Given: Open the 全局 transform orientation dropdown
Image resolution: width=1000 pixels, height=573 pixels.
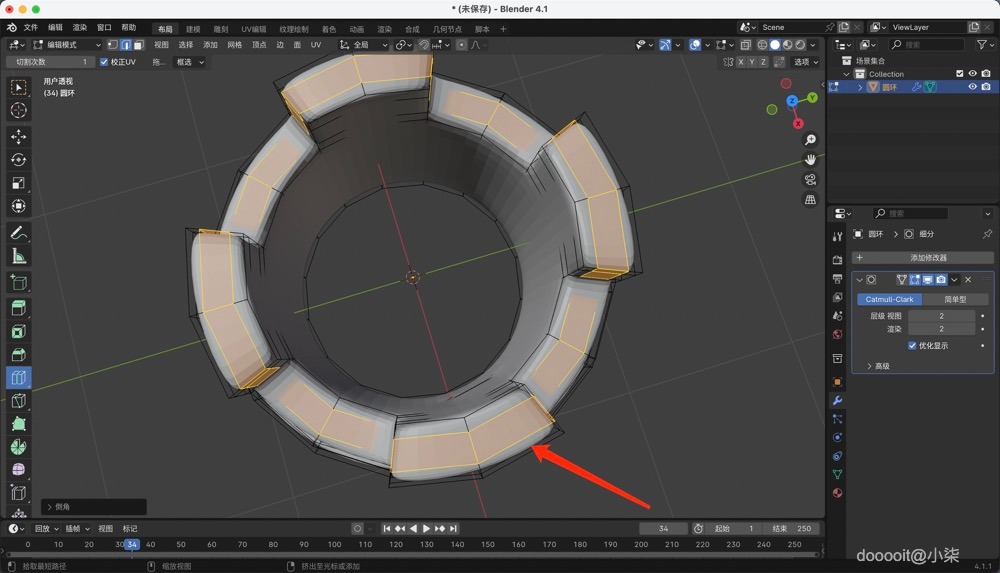Looking at the screenshot, I should coord(360,45).
